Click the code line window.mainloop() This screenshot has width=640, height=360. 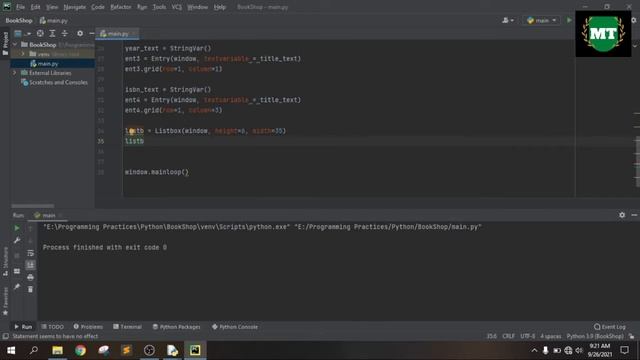[157, 172]
